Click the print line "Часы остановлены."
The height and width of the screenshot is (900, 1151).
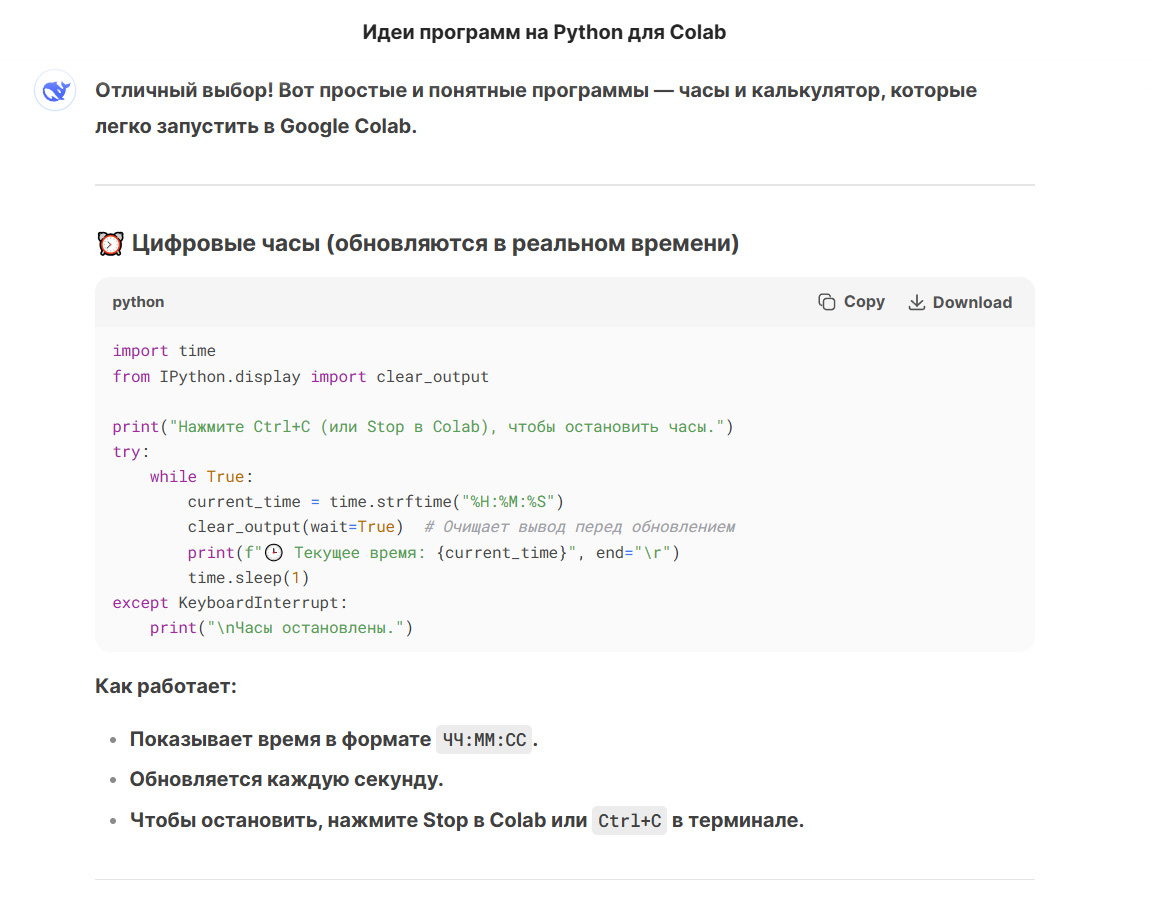[281, 628]
